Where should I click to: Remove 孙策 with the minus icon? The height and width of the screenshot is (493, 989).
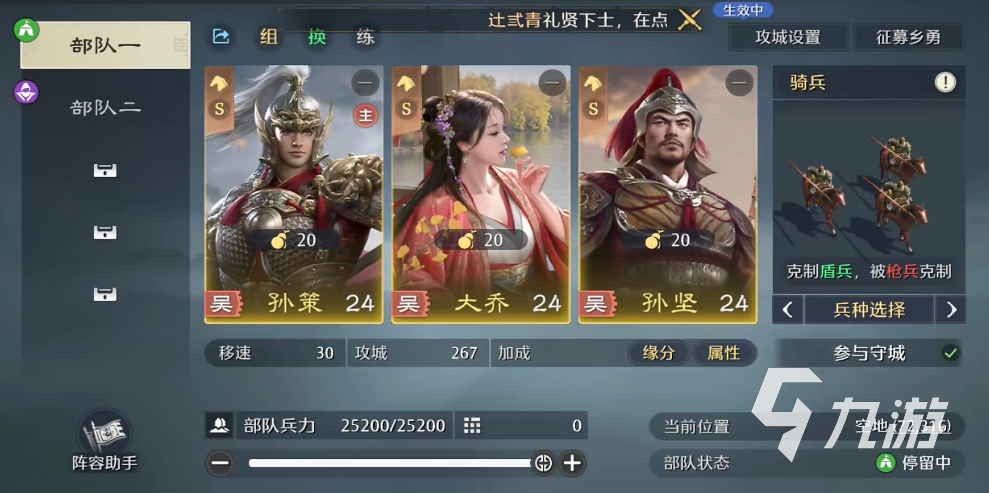[x=365, y=83]
